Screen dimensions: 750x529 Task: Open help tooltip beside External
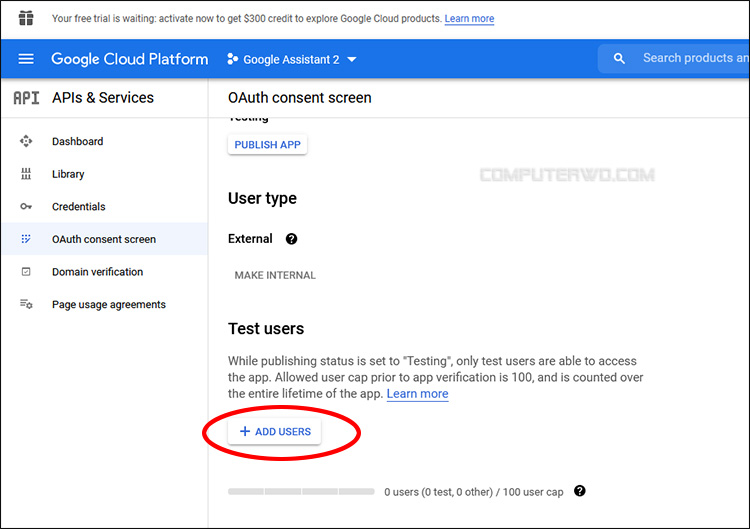[291, 239]
